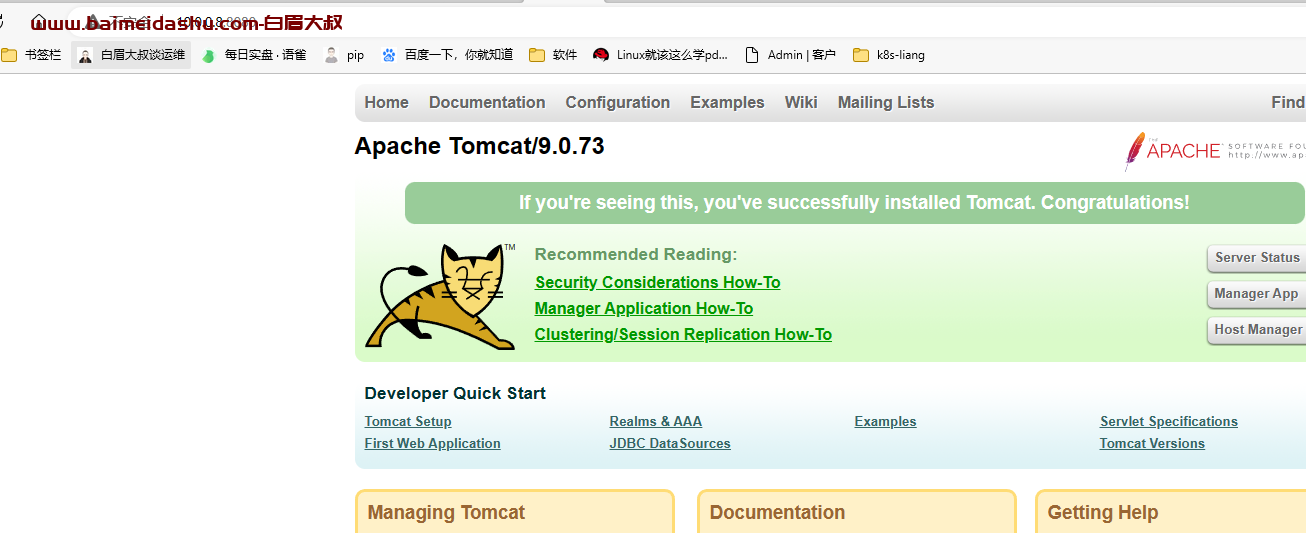Open the JDBC DataSources link
The width and height of the screenshot is (1306, 533).
670,444
